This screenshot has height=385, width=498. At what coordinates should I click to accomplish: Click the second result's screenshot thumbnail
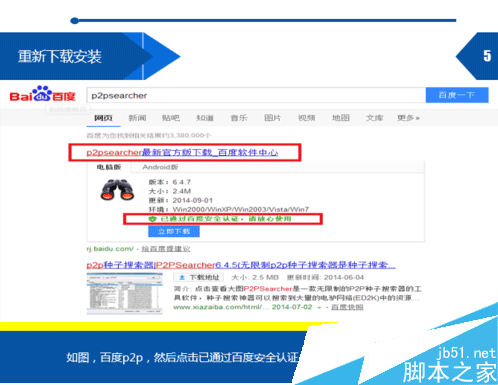coord(125,294)
